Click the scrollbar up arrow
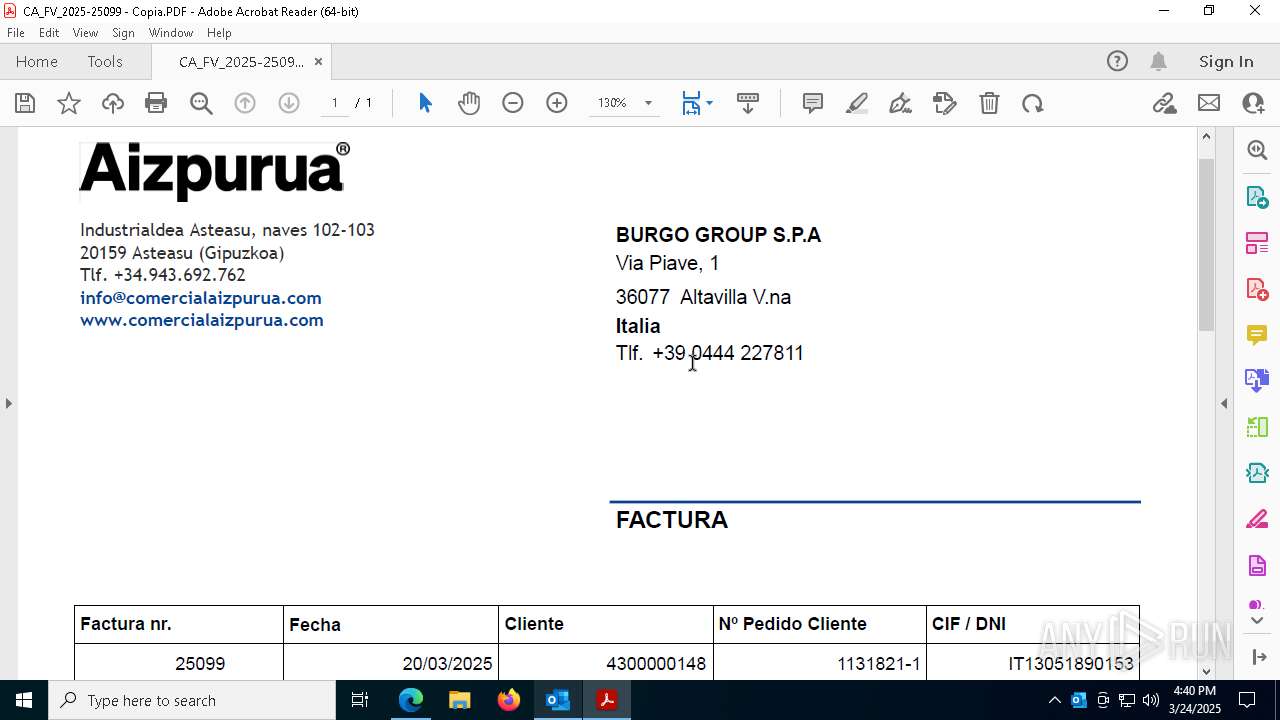Screen dimensions: 1280x720 click(x=1206, y=136)
